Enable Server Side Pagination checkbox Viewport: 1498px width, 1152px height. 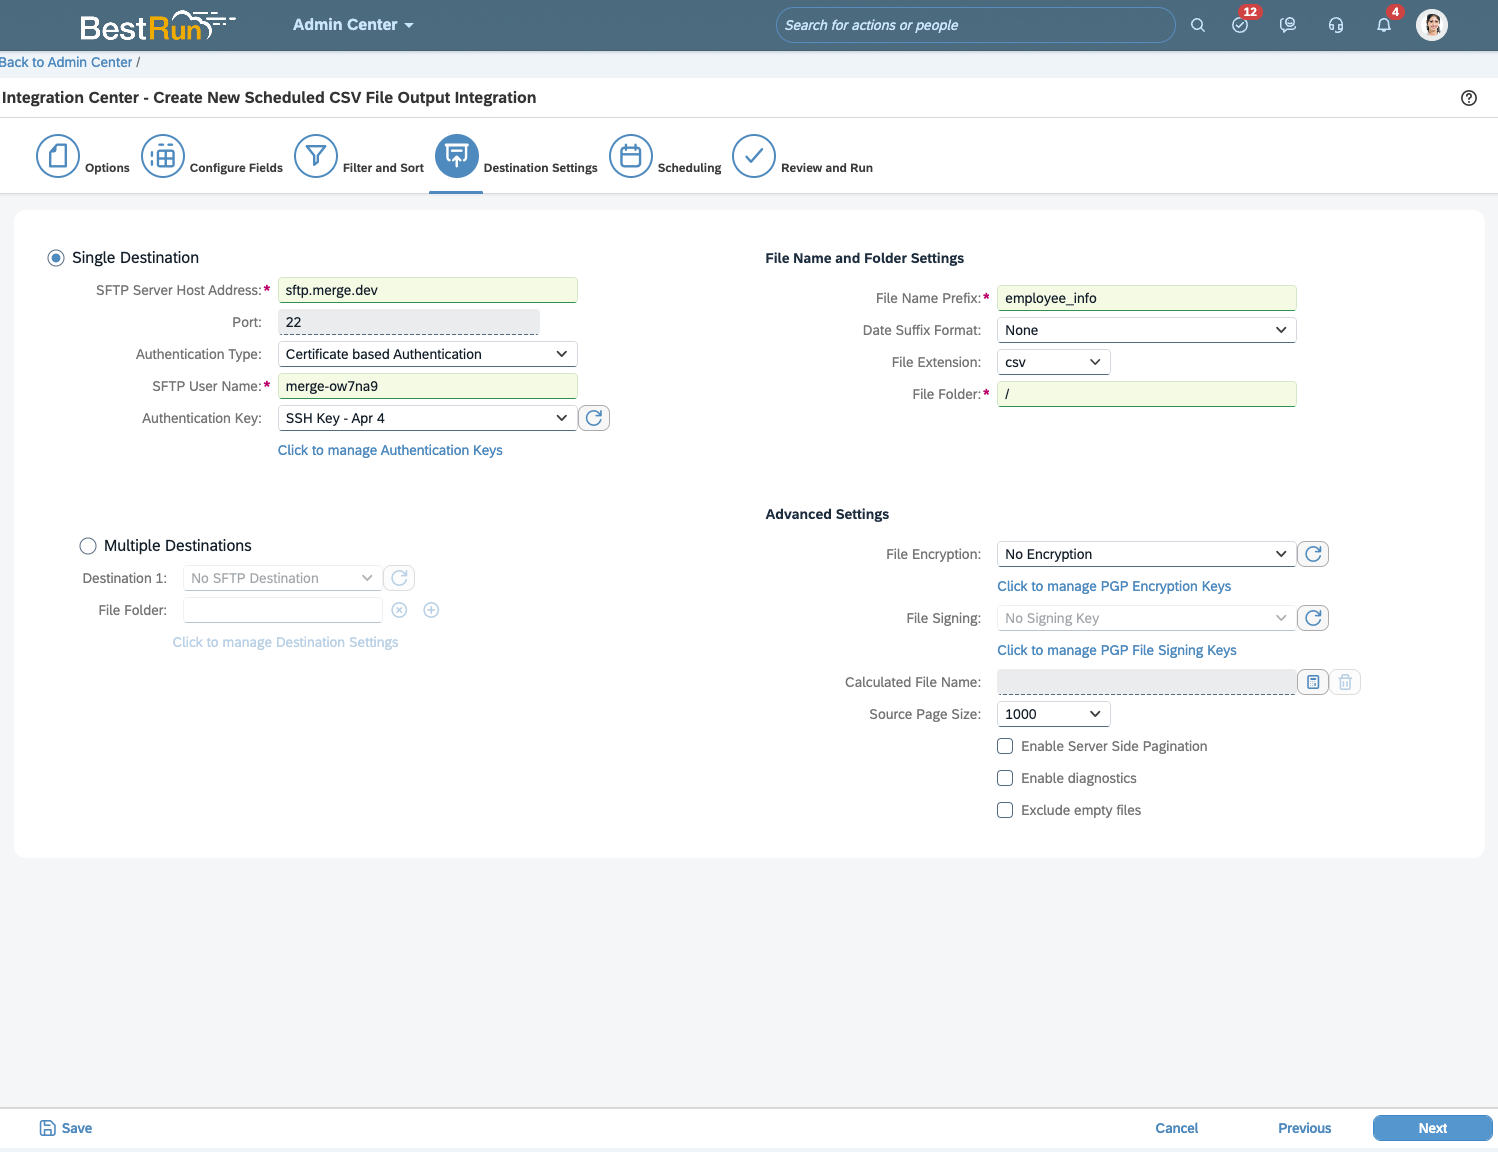(1005, 746)
